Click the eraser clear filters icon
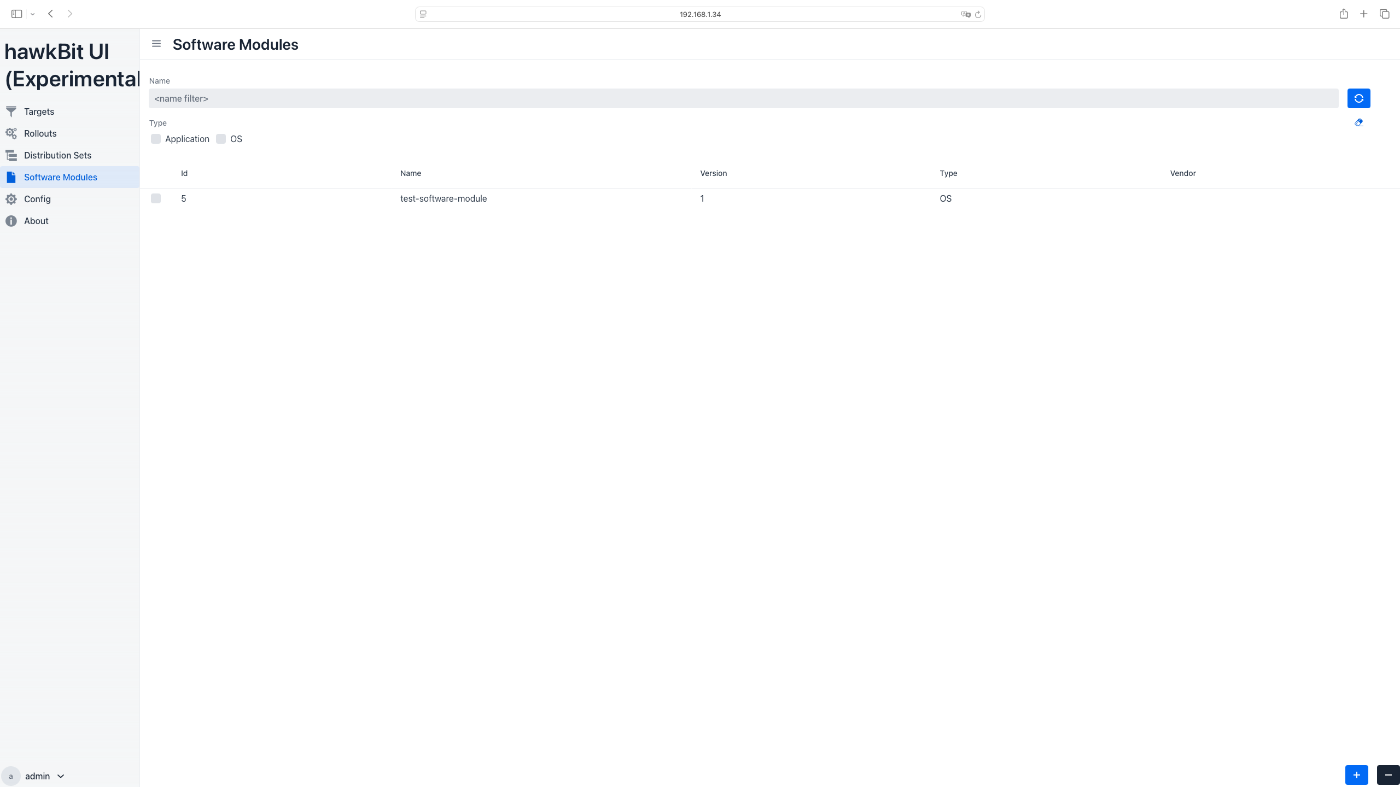 1358,122
